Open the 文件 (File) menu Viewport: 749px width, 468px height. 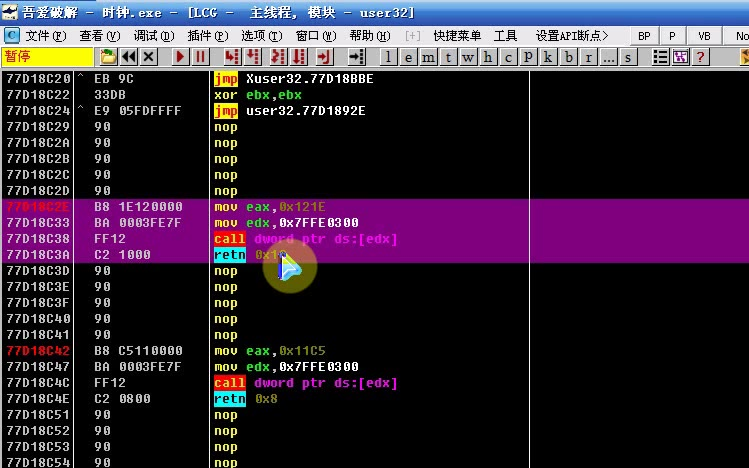coord(44,35)
